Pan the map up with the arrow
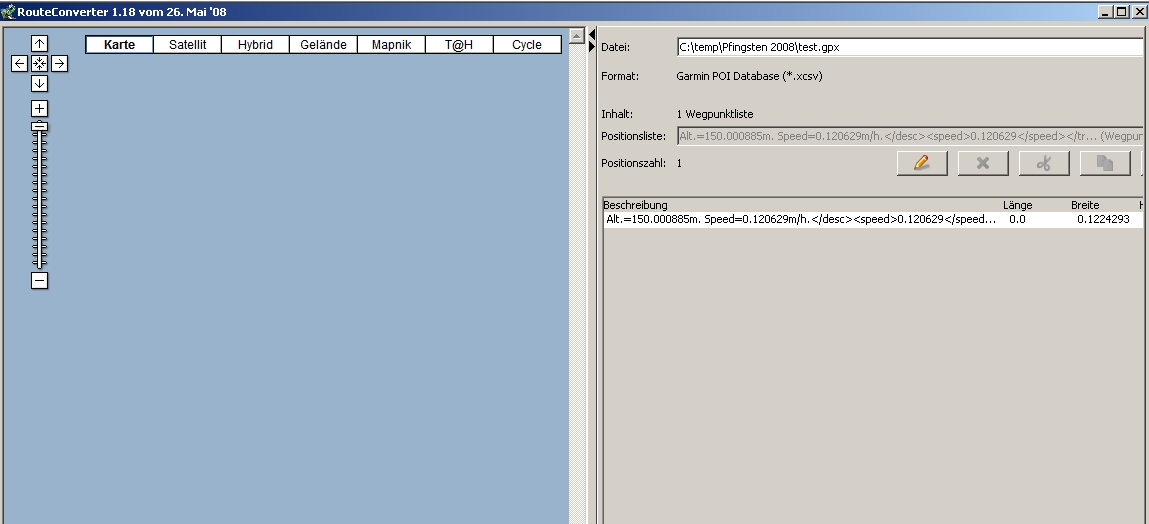 39,43
